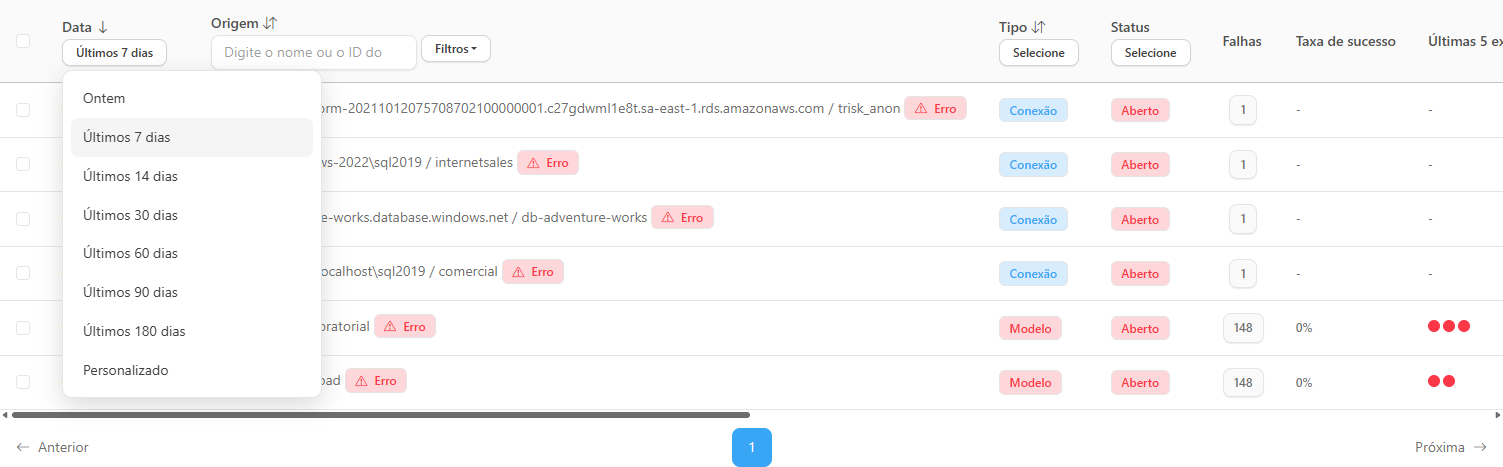The image size is (1503, 467).
Task: Click right arrow of horizontal scrollbar
Action: [1497, 414]
